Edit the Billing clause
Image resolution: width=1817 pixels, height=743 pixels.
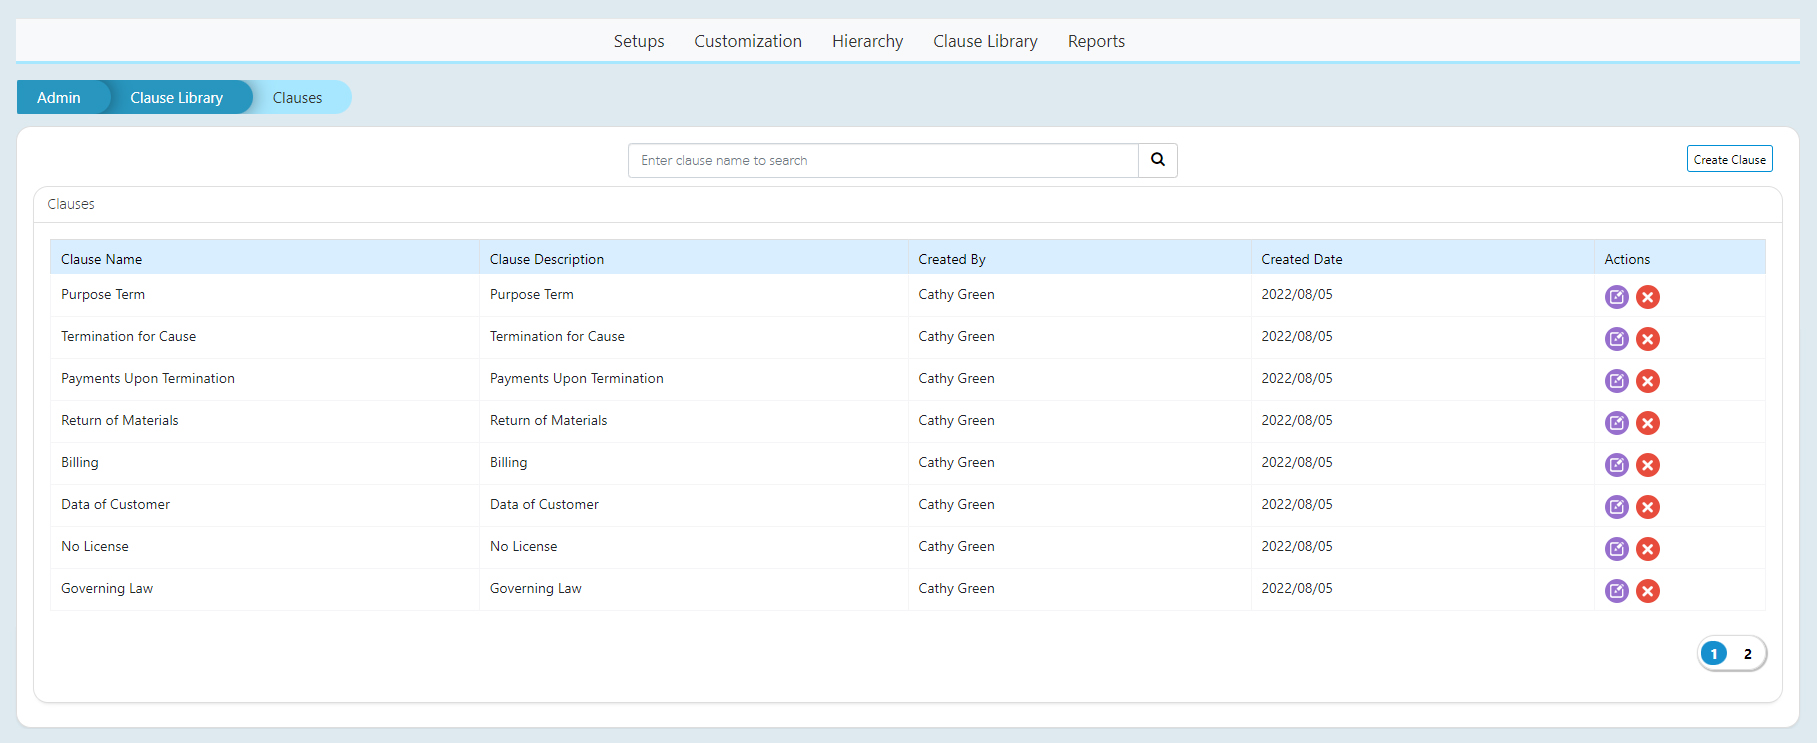pyautogui.click(x=1616, y=465)
